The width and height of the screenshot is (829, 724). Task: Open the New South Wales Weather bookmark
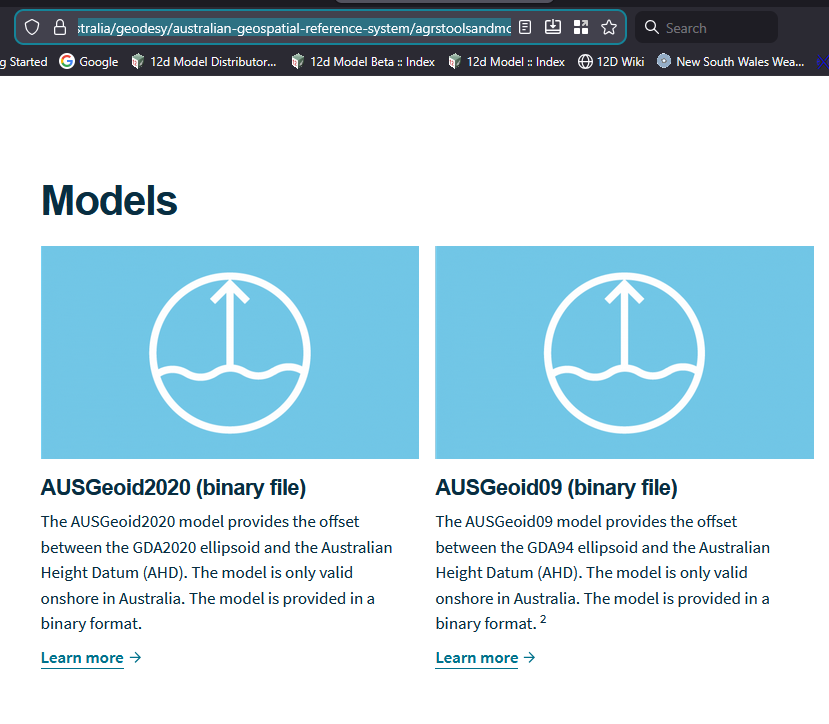click(x=730, y=62)
